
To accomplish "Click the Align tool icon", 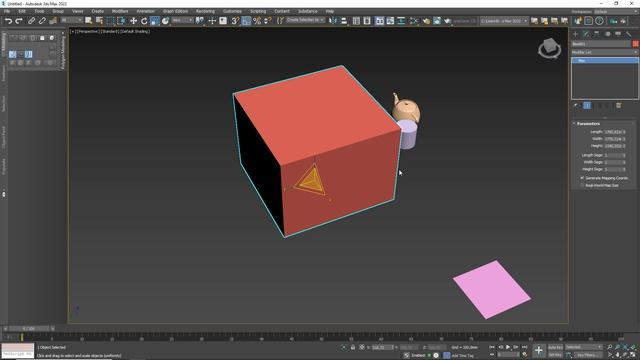I will [344, 21].
